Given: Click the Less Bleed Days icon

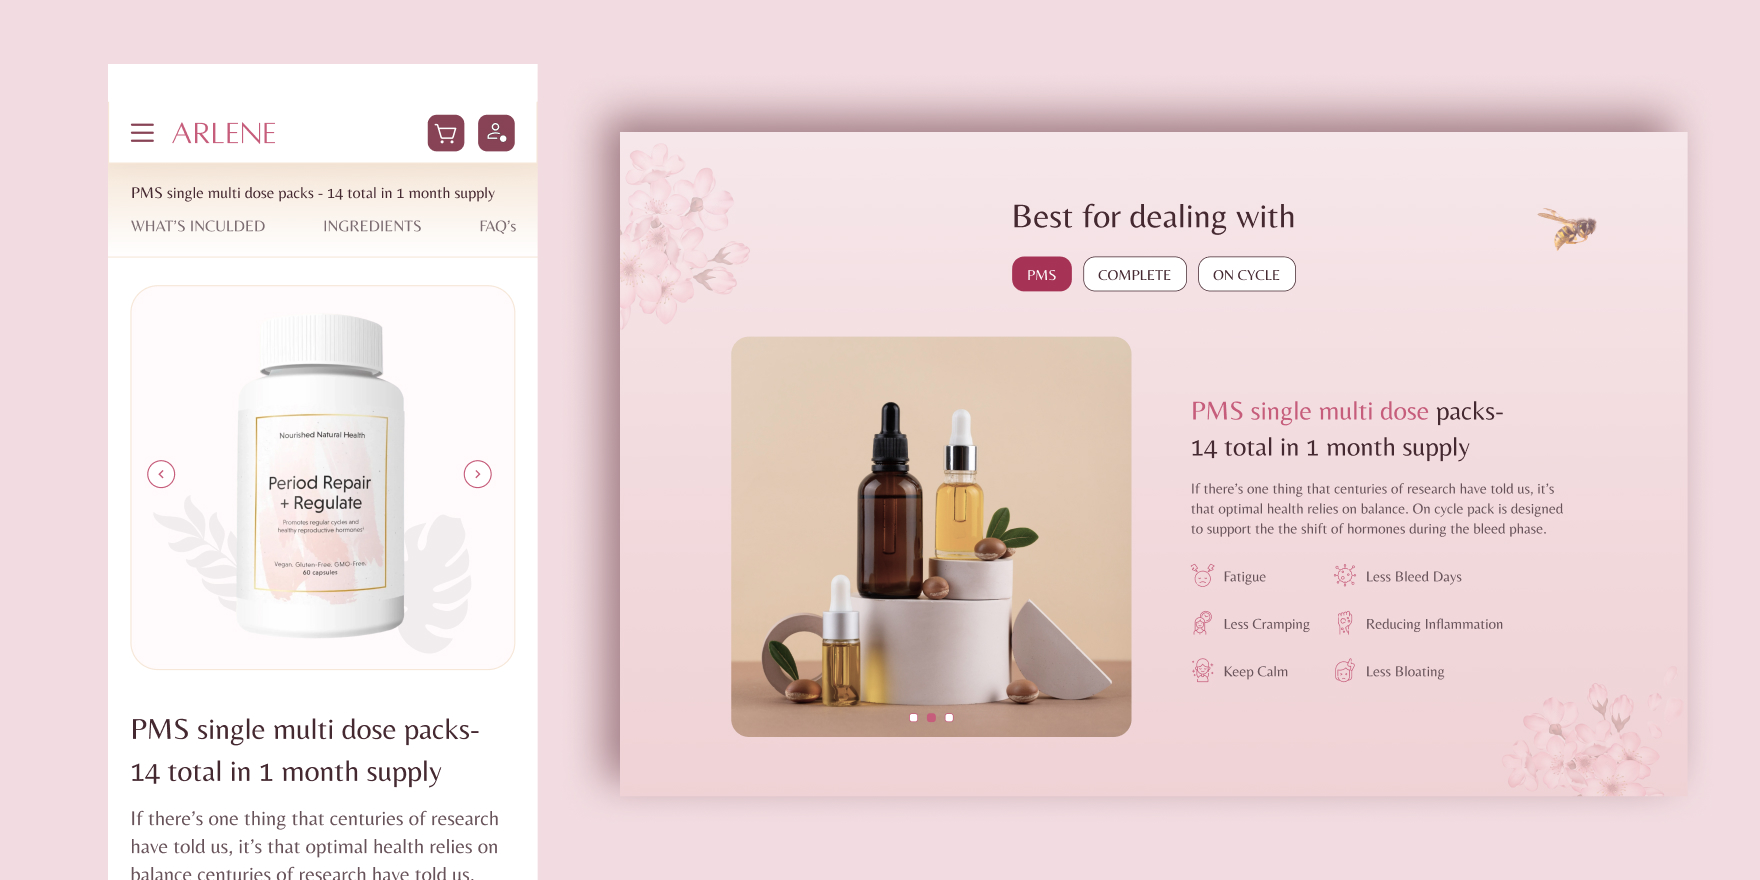Looking at the screenshot, I should point(1345,576).
